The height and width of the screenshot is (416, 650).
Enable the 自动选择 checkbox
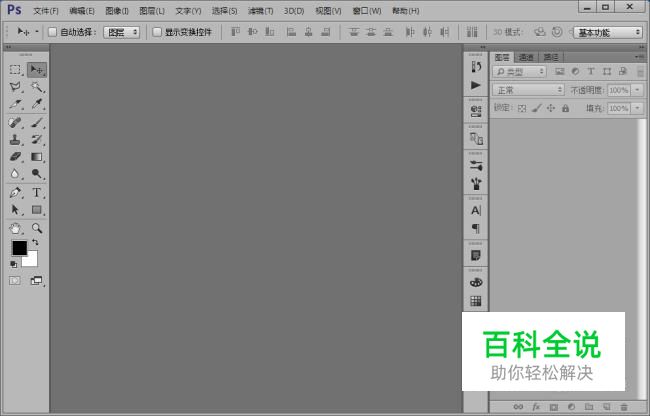coord(53,32)
